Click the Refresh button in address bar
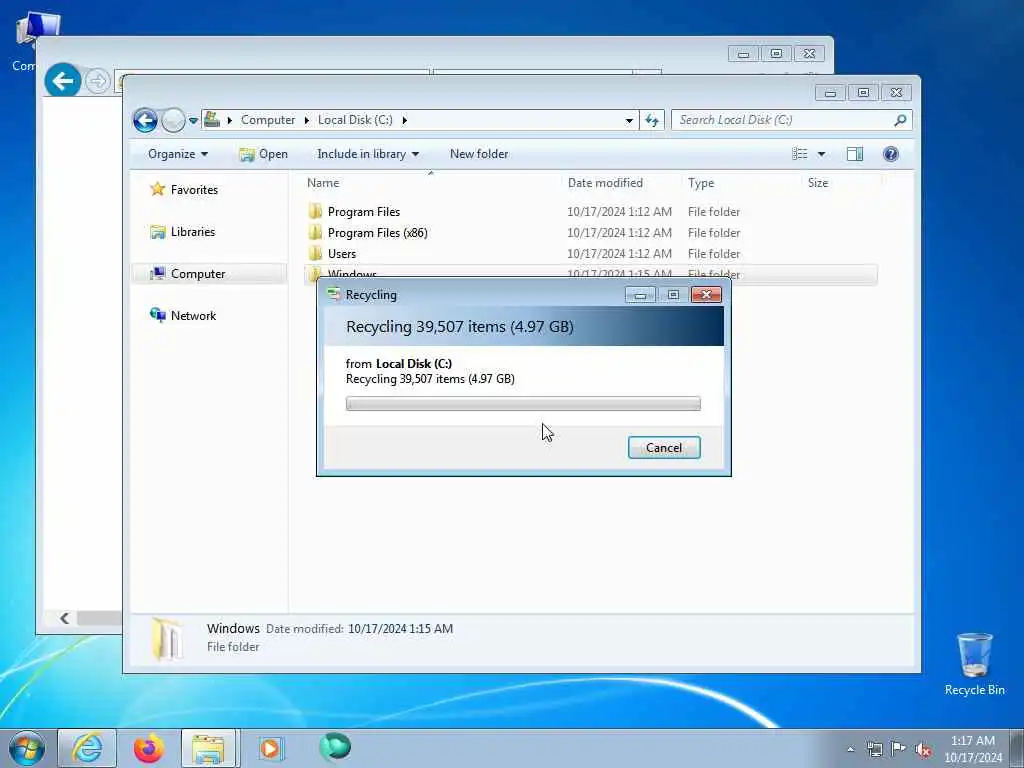The image size is (1024, 768). point(652,120)
